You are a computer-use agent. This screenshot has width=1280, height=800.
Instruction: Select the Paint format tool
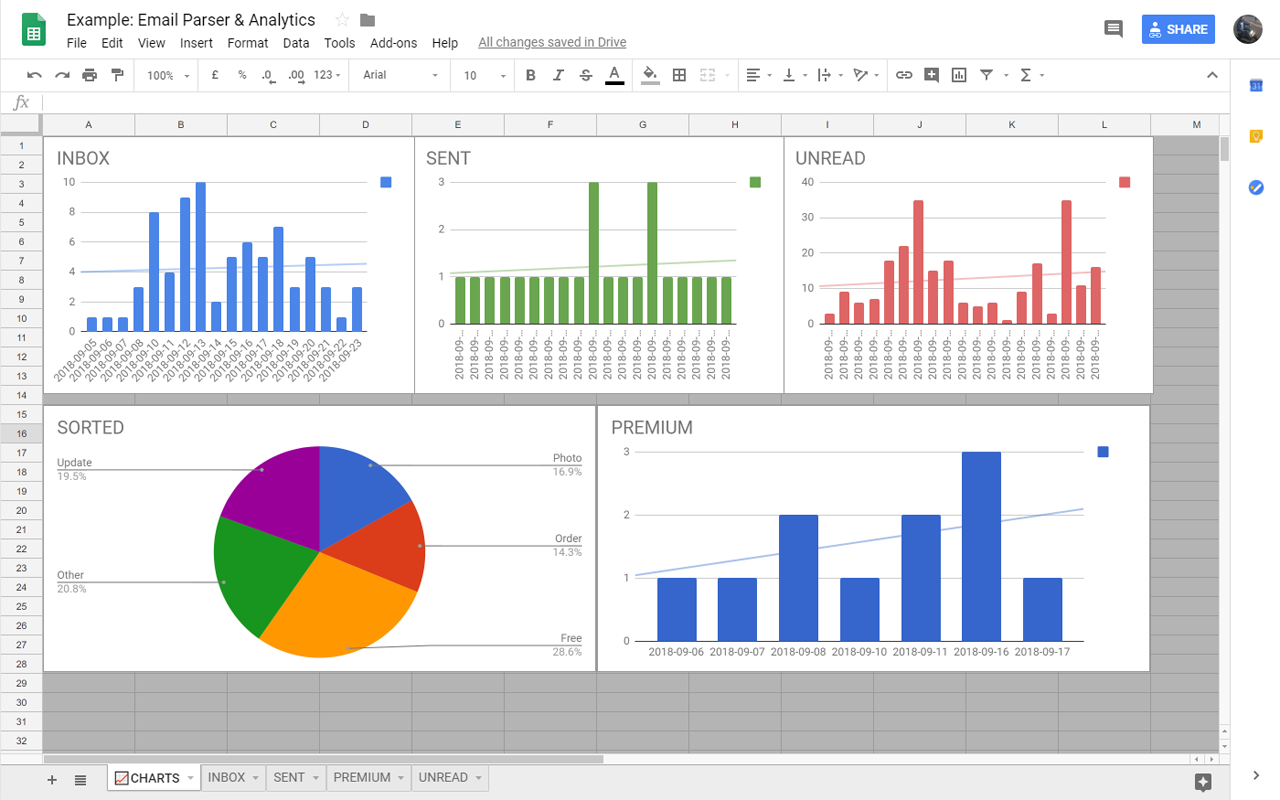[x=117, y=75]
